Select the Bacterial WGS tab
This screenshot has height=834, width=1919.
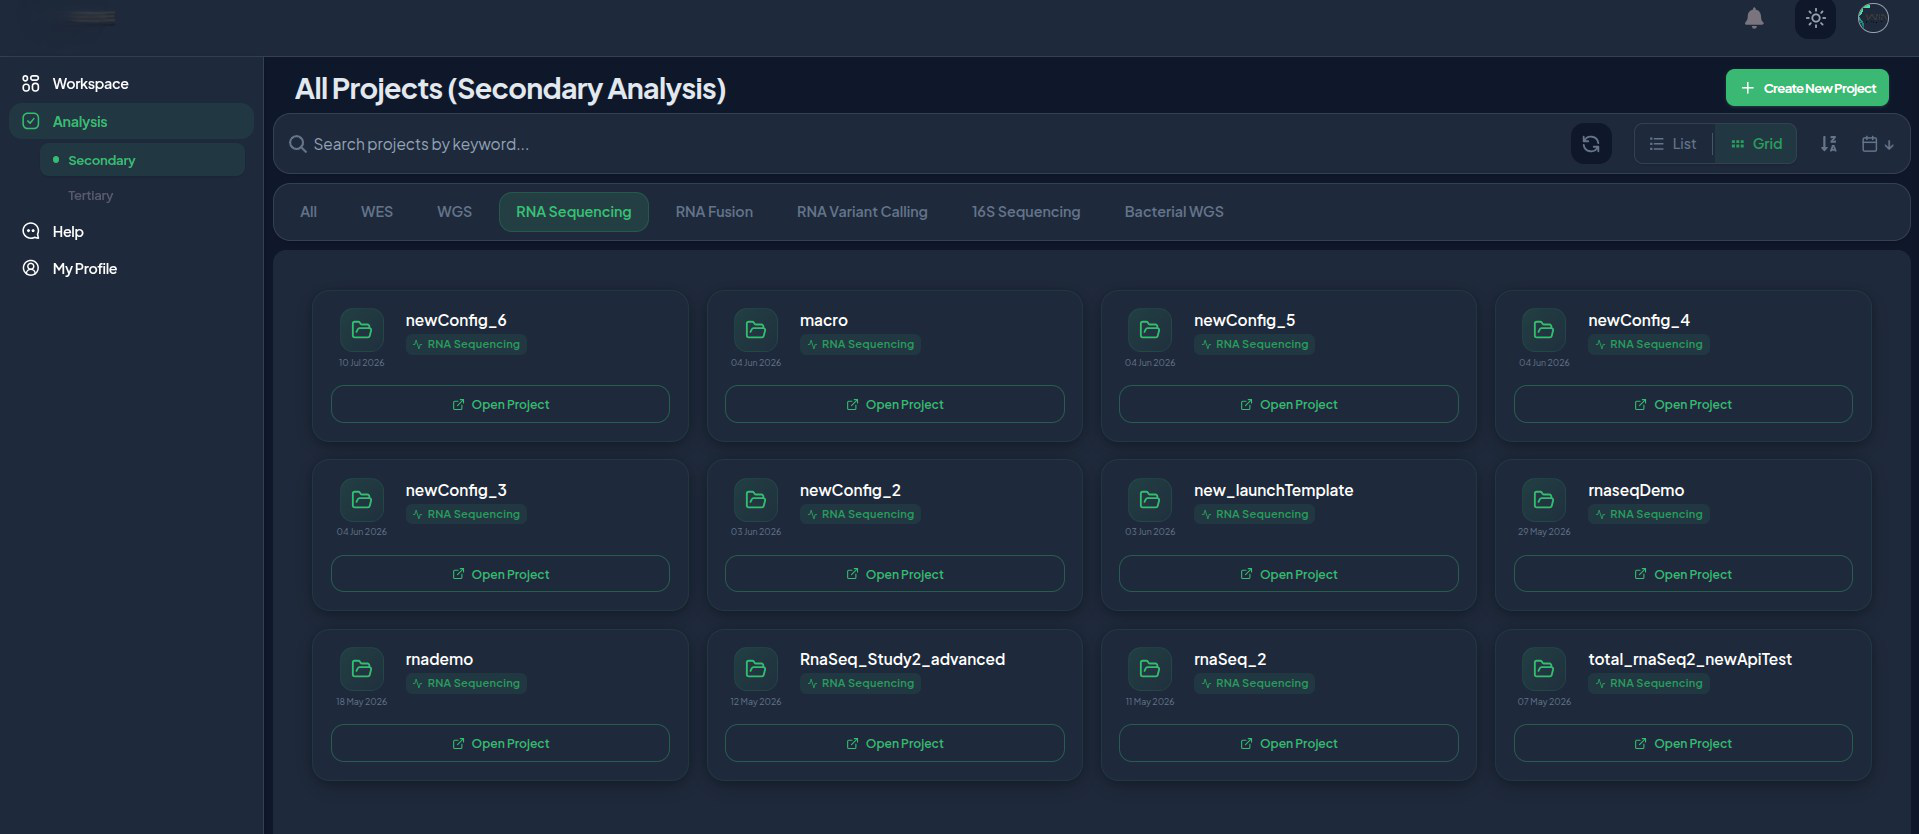[x=1174, y=212]
